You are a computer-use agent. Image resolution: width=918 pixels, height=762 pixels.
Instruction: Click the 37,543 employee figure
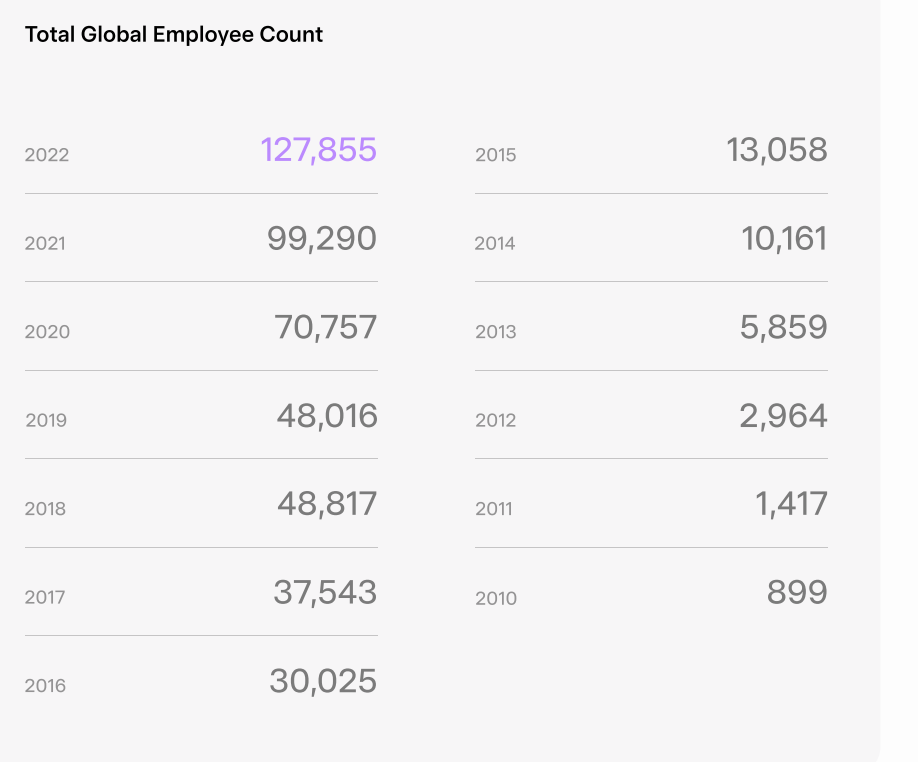(x=325, y=592)
